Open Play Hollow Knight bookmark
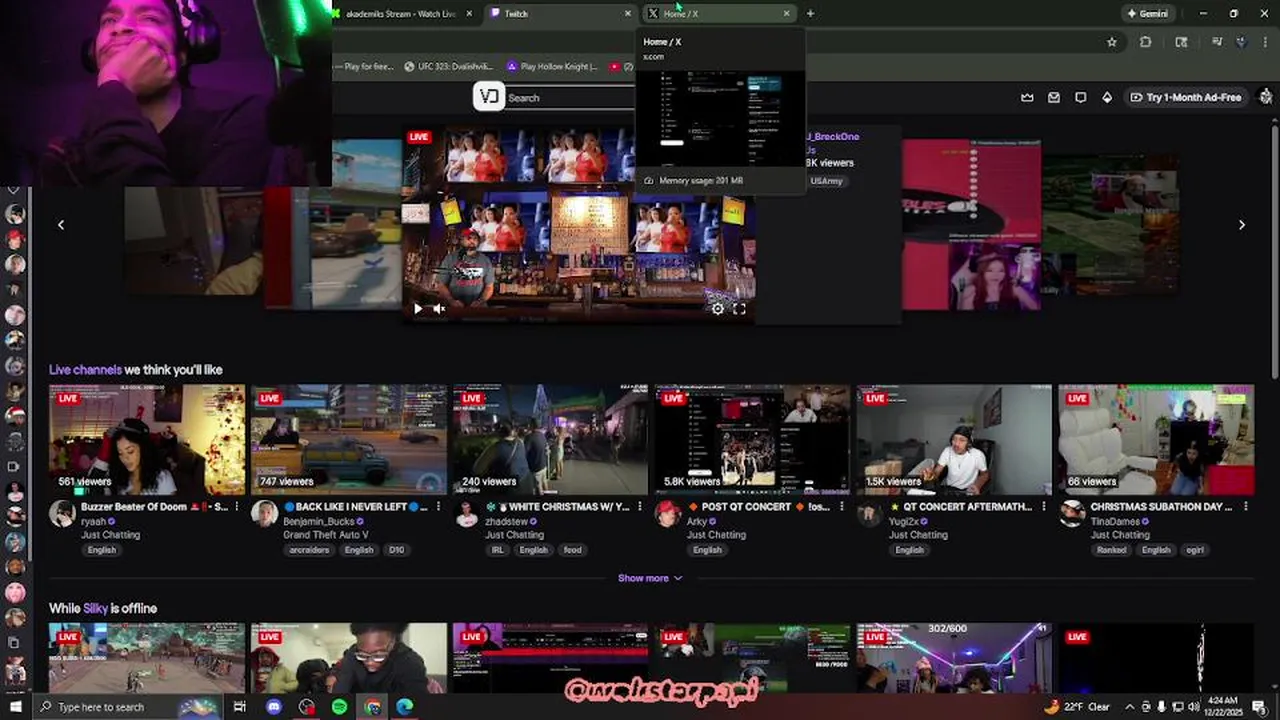 pyautogui.click(x=552, y=67)
